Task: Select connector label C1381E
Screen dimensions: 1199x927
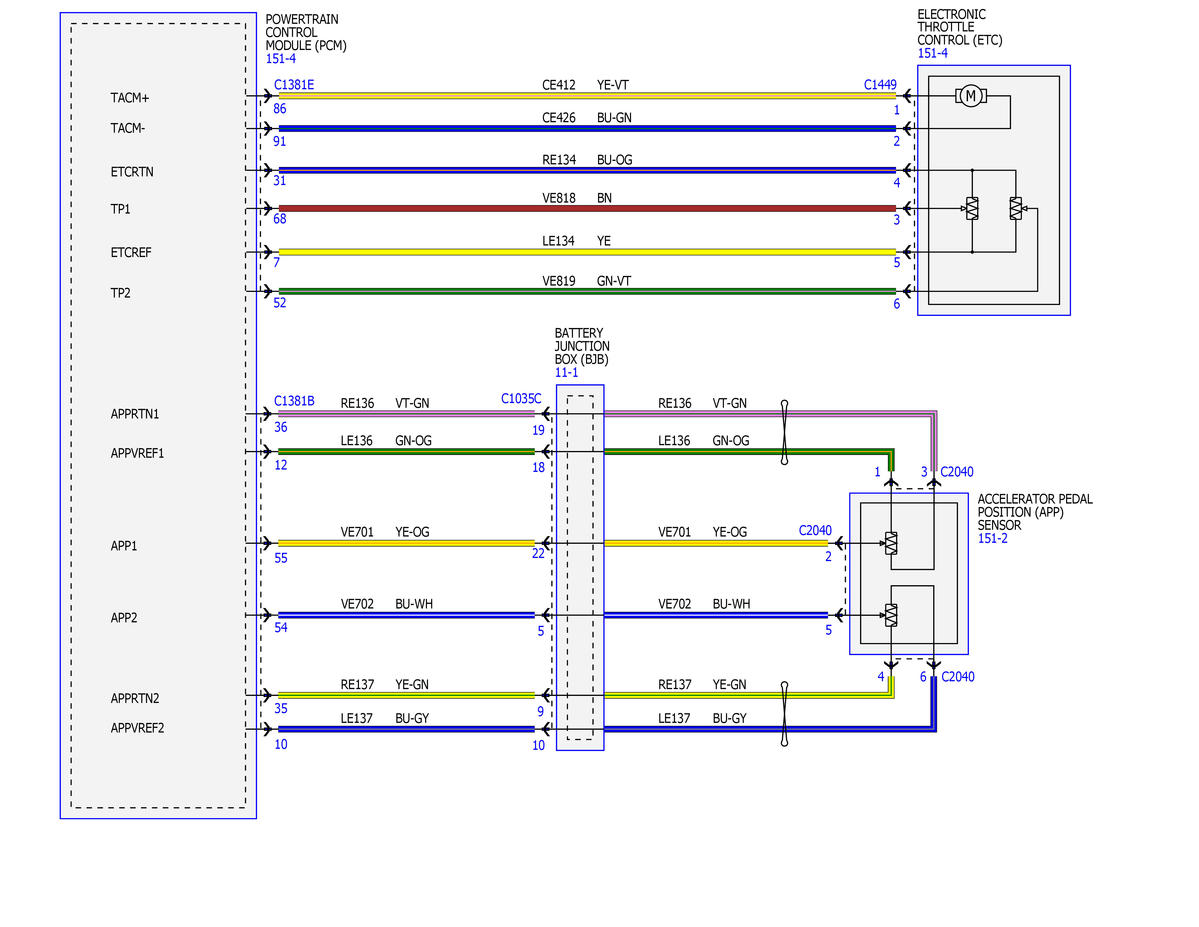Action: [x=294, y=85]
